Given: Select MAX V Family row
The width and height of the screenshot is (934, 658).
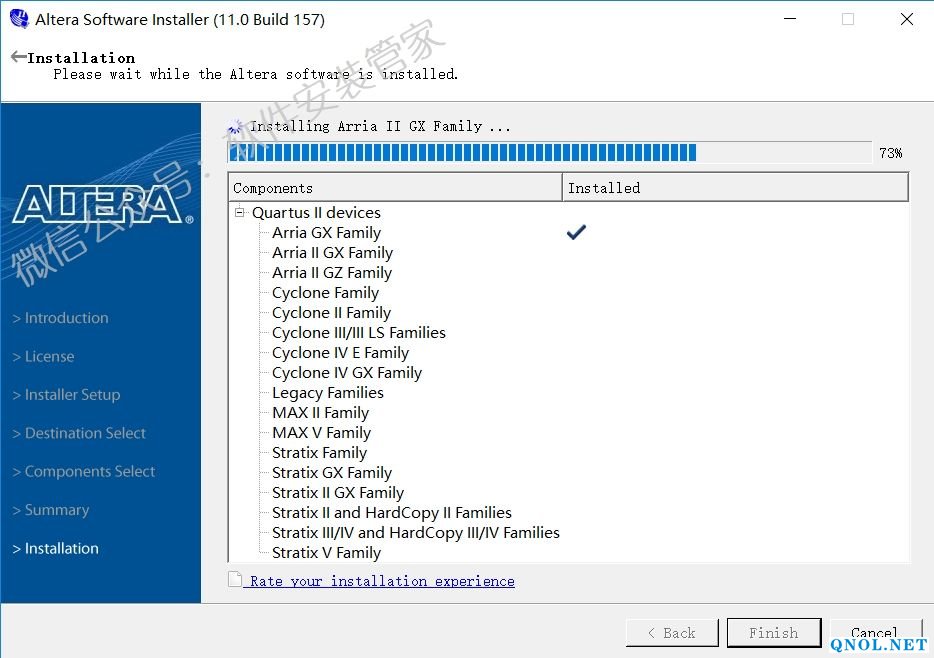Looking at the screenshot, I should pyautogui.click(x=321, y=433).
